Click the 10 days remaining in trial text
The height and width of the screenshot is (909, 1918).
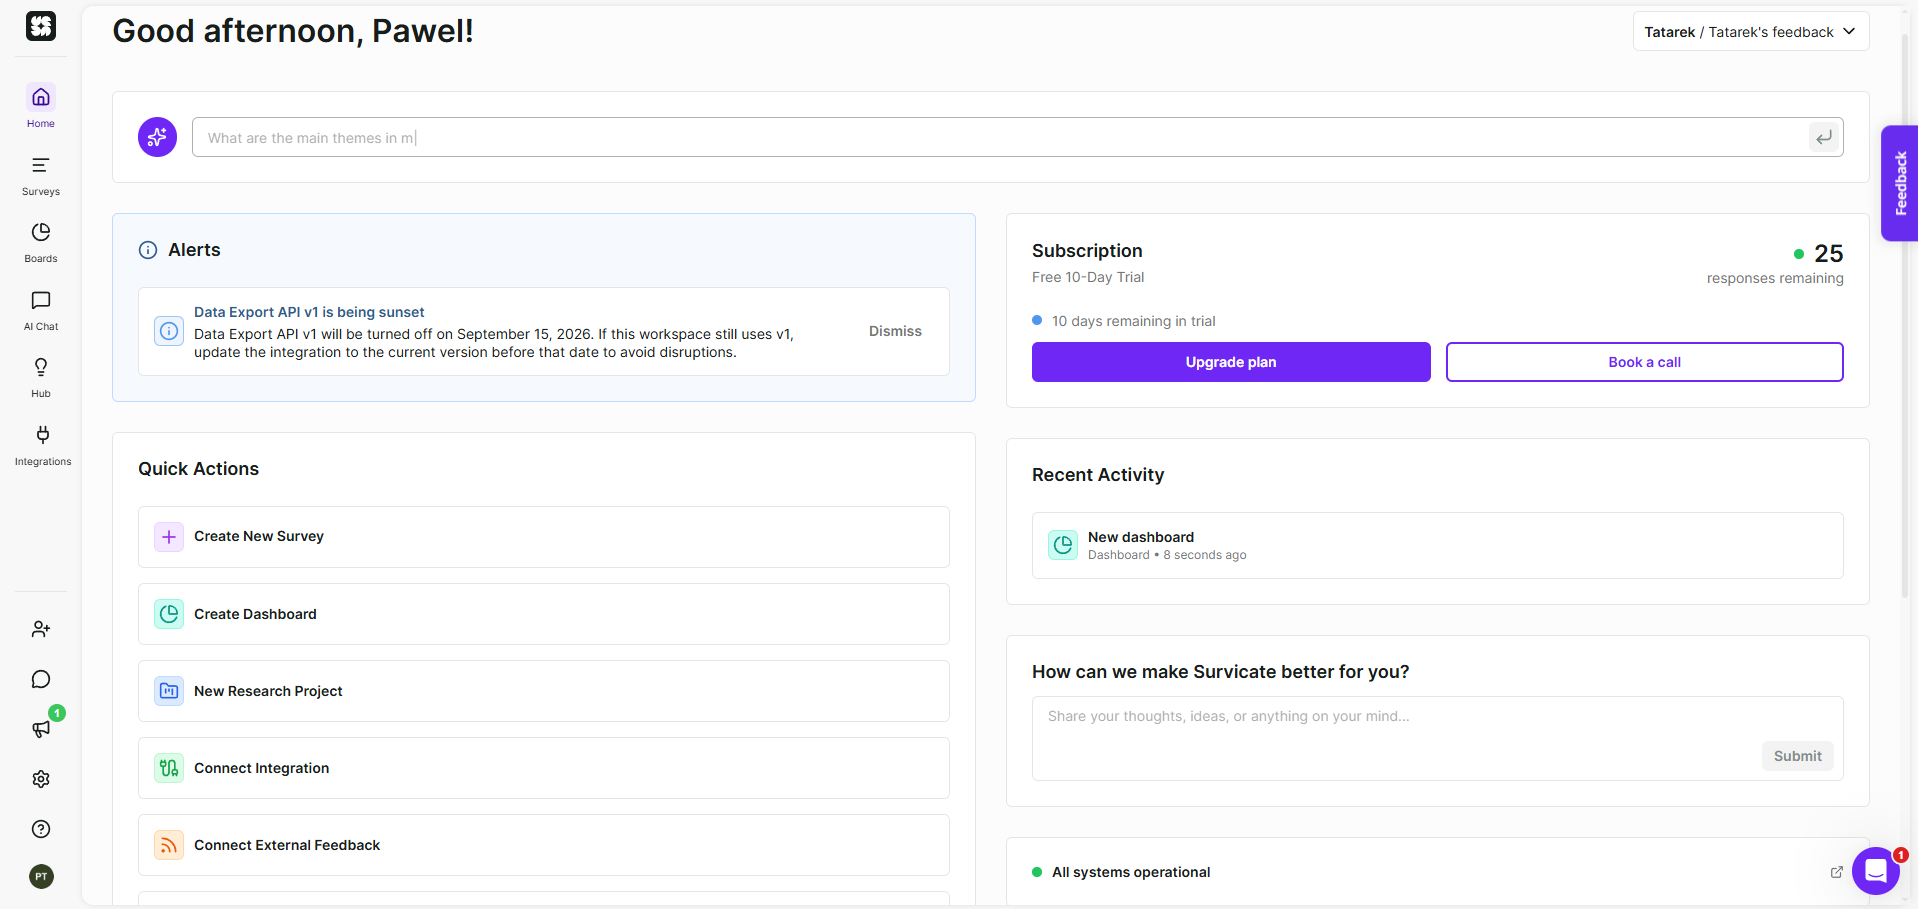[x=1134, y=321]
